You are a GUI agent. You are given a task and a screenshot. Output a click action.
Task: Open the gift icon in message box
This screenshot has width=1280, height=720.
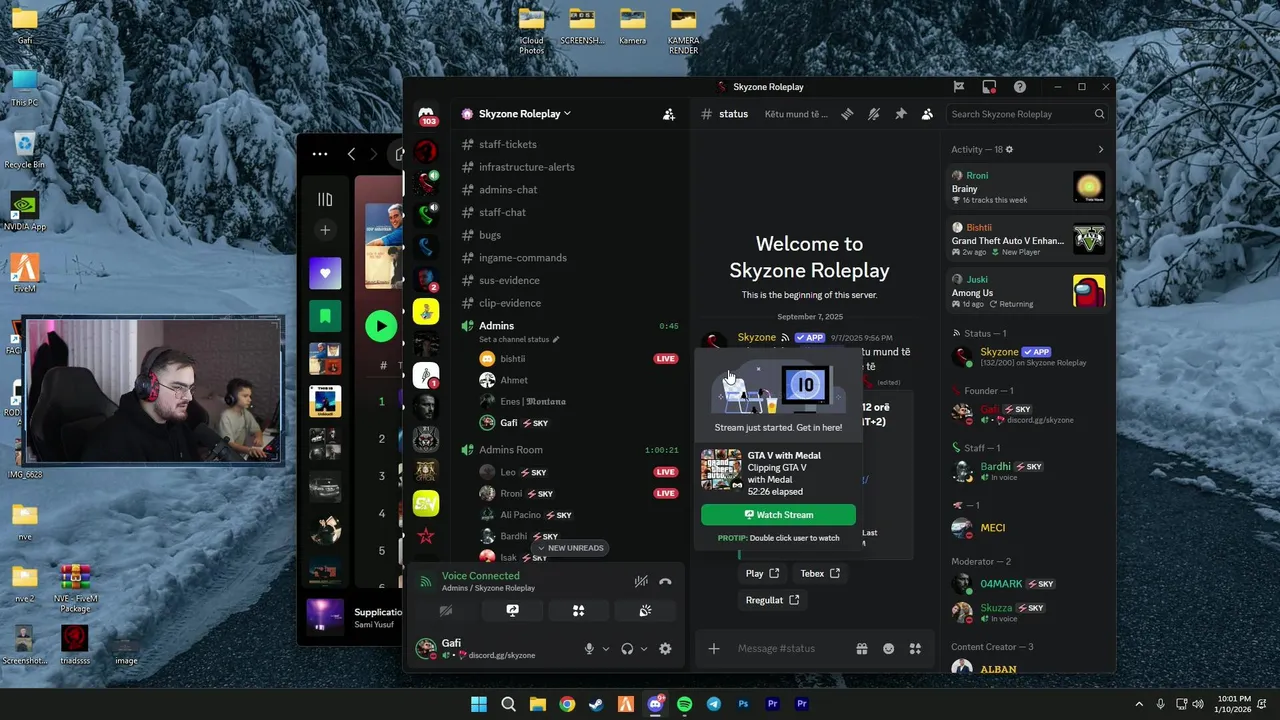coord(862,649)
